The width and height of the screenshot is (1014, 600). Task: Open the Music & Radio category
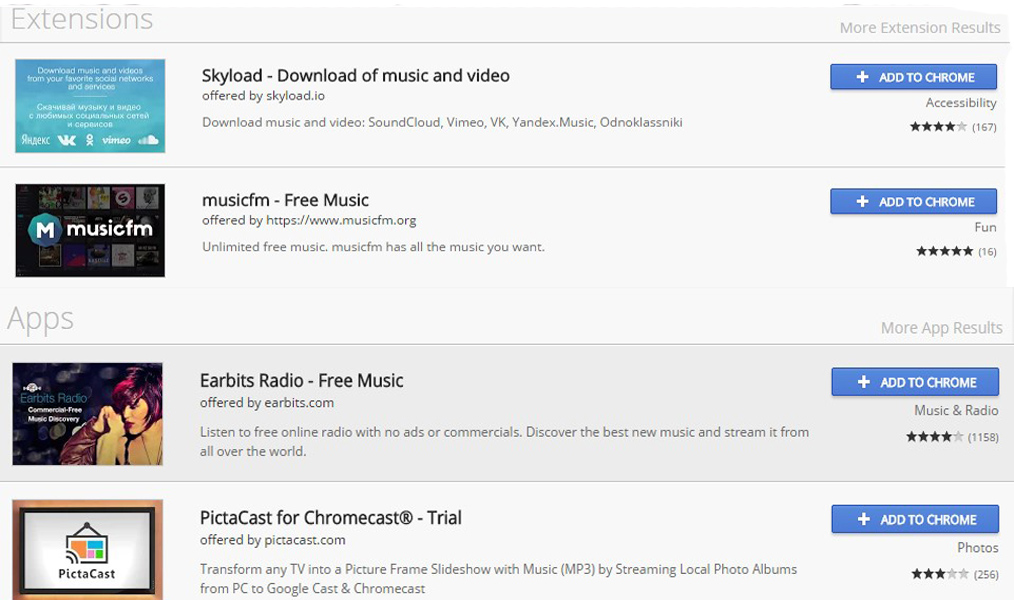[957, 408]
